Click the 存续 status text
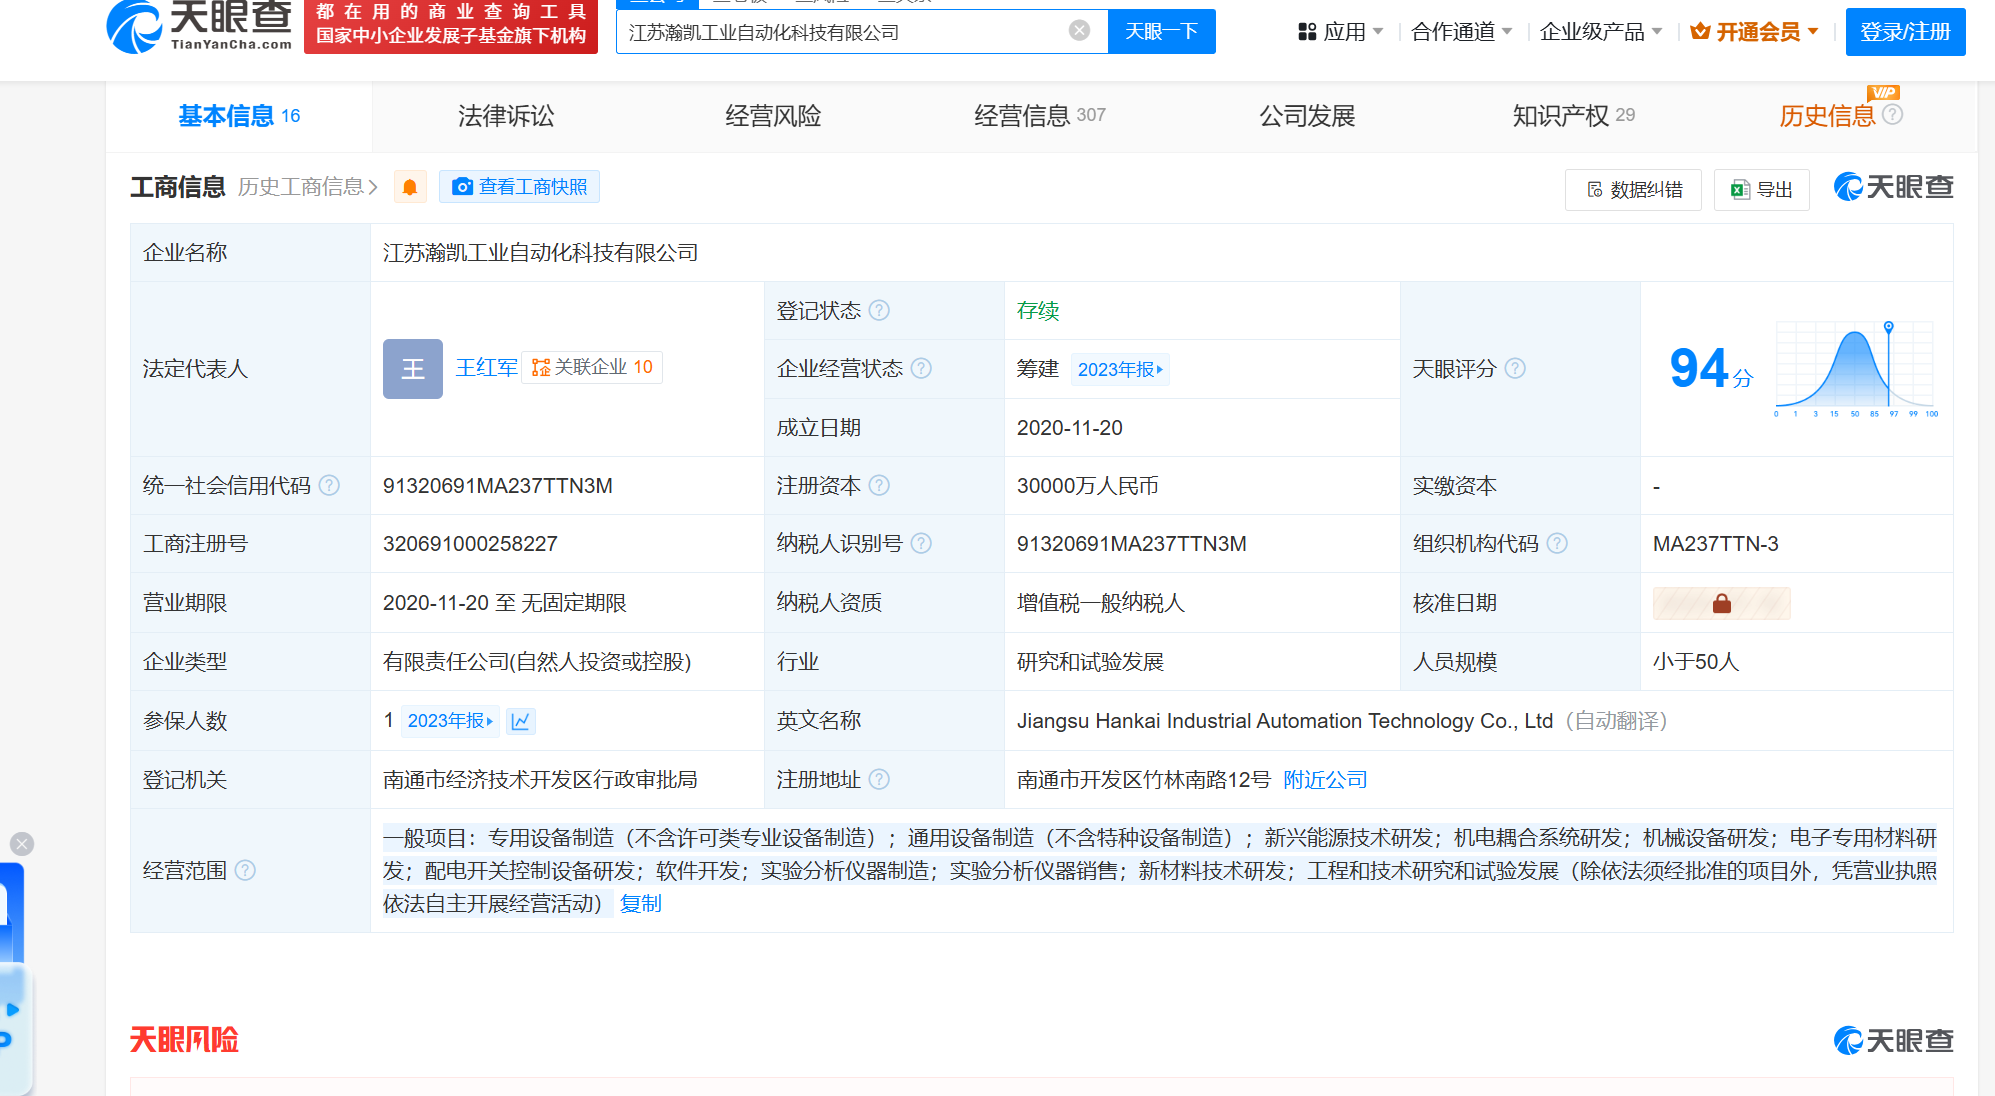1995x1096 pixels. click(x=1037, y=311)
